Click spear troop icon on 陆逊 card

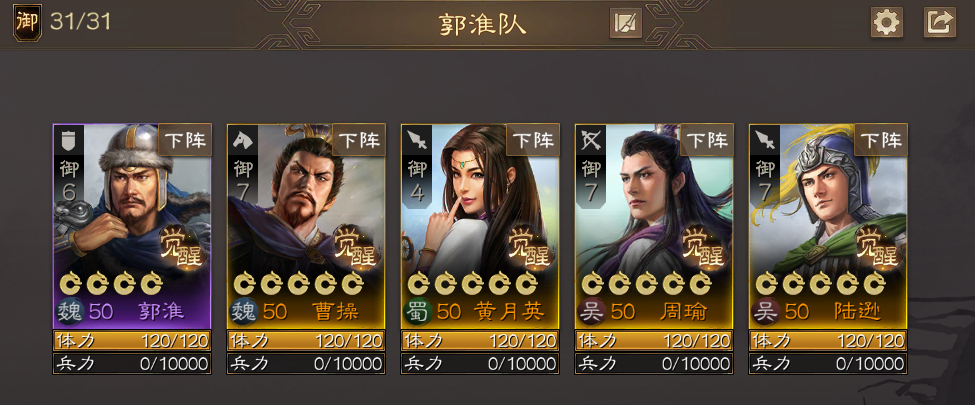tap(764, 141)
